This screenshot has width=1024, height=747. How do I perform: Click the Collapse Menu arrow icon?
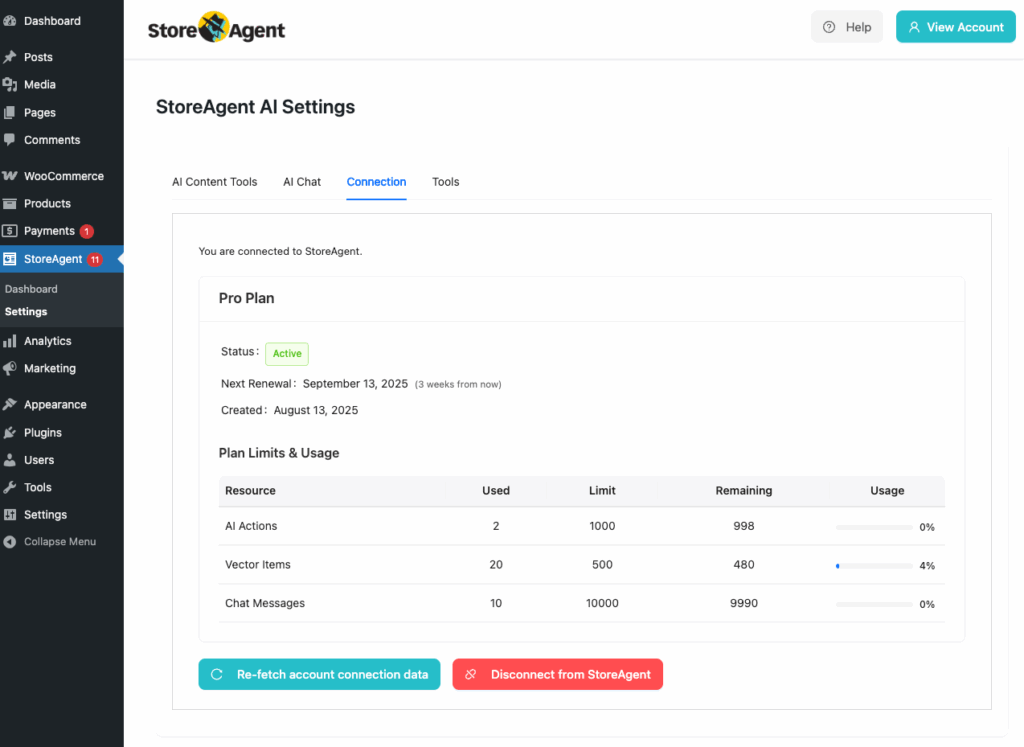tap(10, 541)
